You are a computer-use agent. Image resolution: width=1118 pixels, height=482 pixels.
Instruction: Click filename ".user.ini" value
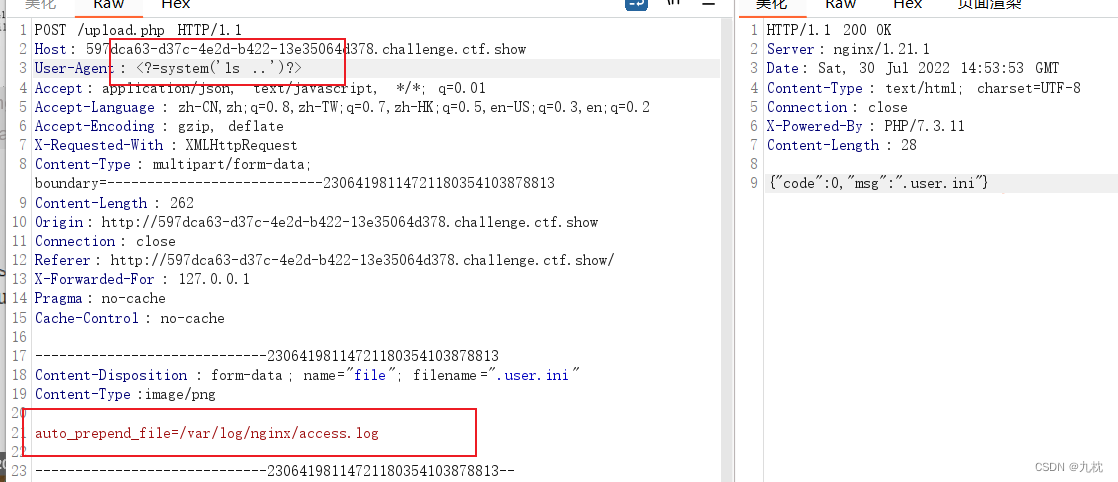[533, 376]
